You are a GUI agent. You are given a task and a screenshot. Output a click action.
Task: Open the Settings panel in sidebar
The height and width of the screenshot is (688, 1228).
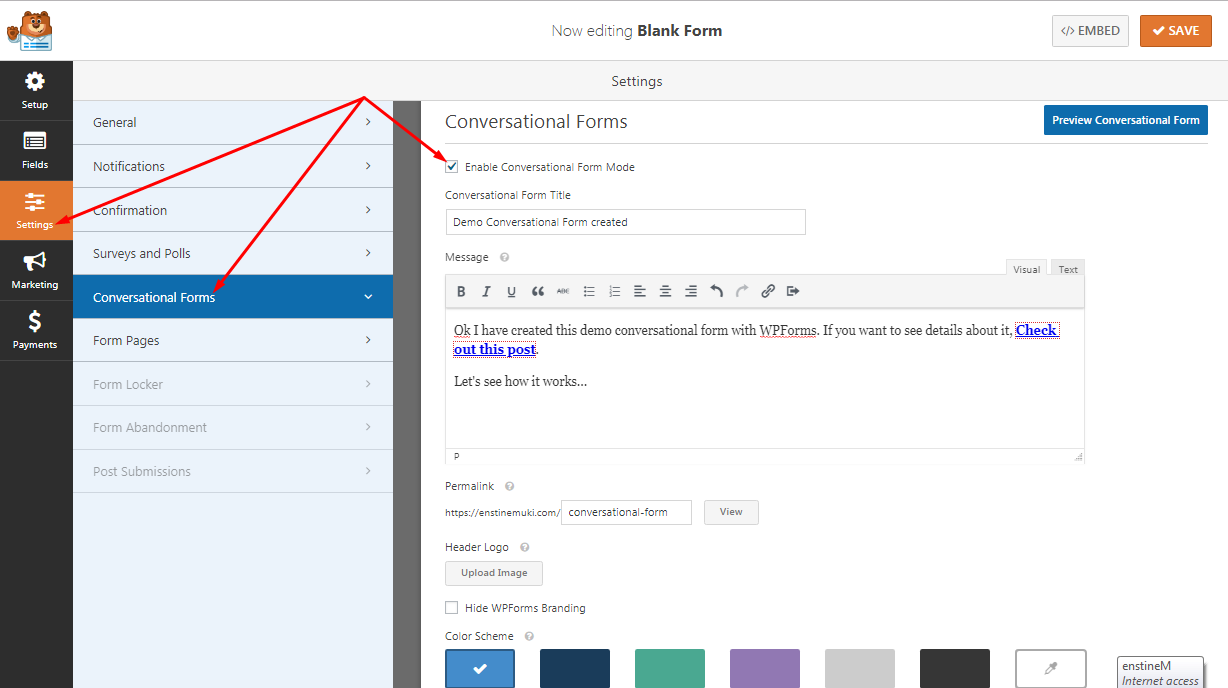click(x=35, y=210)
